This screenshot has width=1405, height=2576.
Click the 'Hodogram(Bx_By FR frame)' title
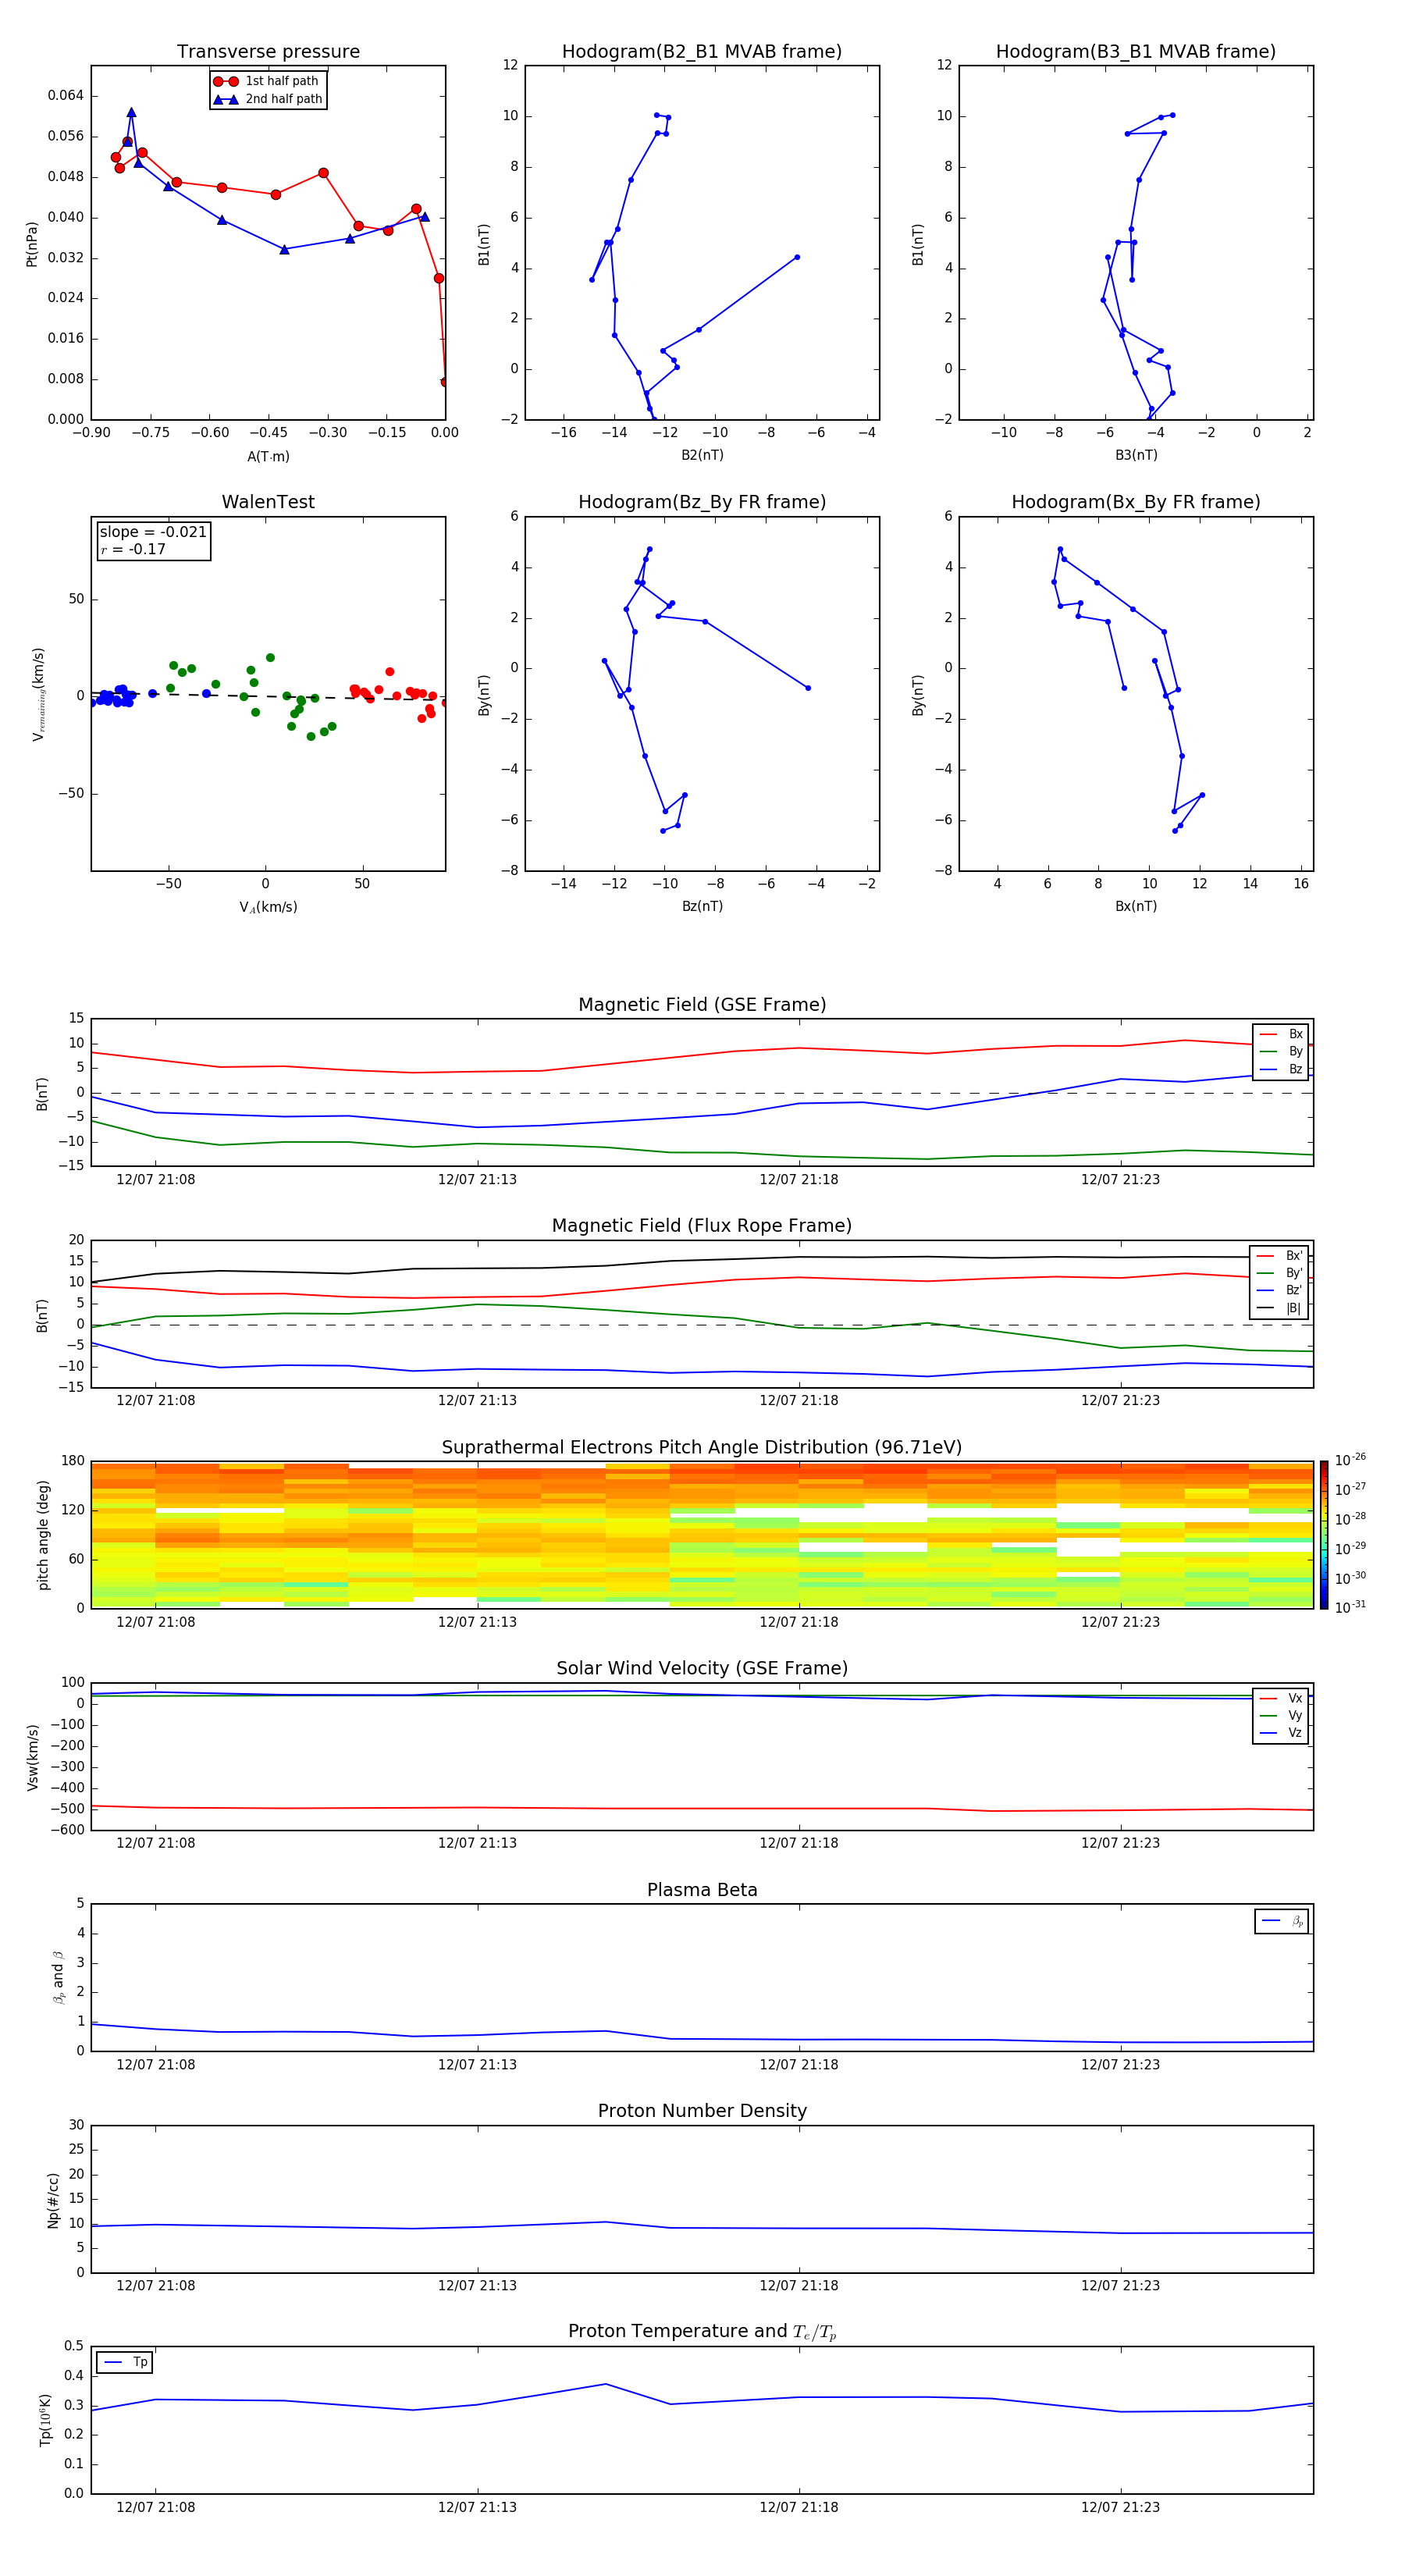pos(1136,502)
